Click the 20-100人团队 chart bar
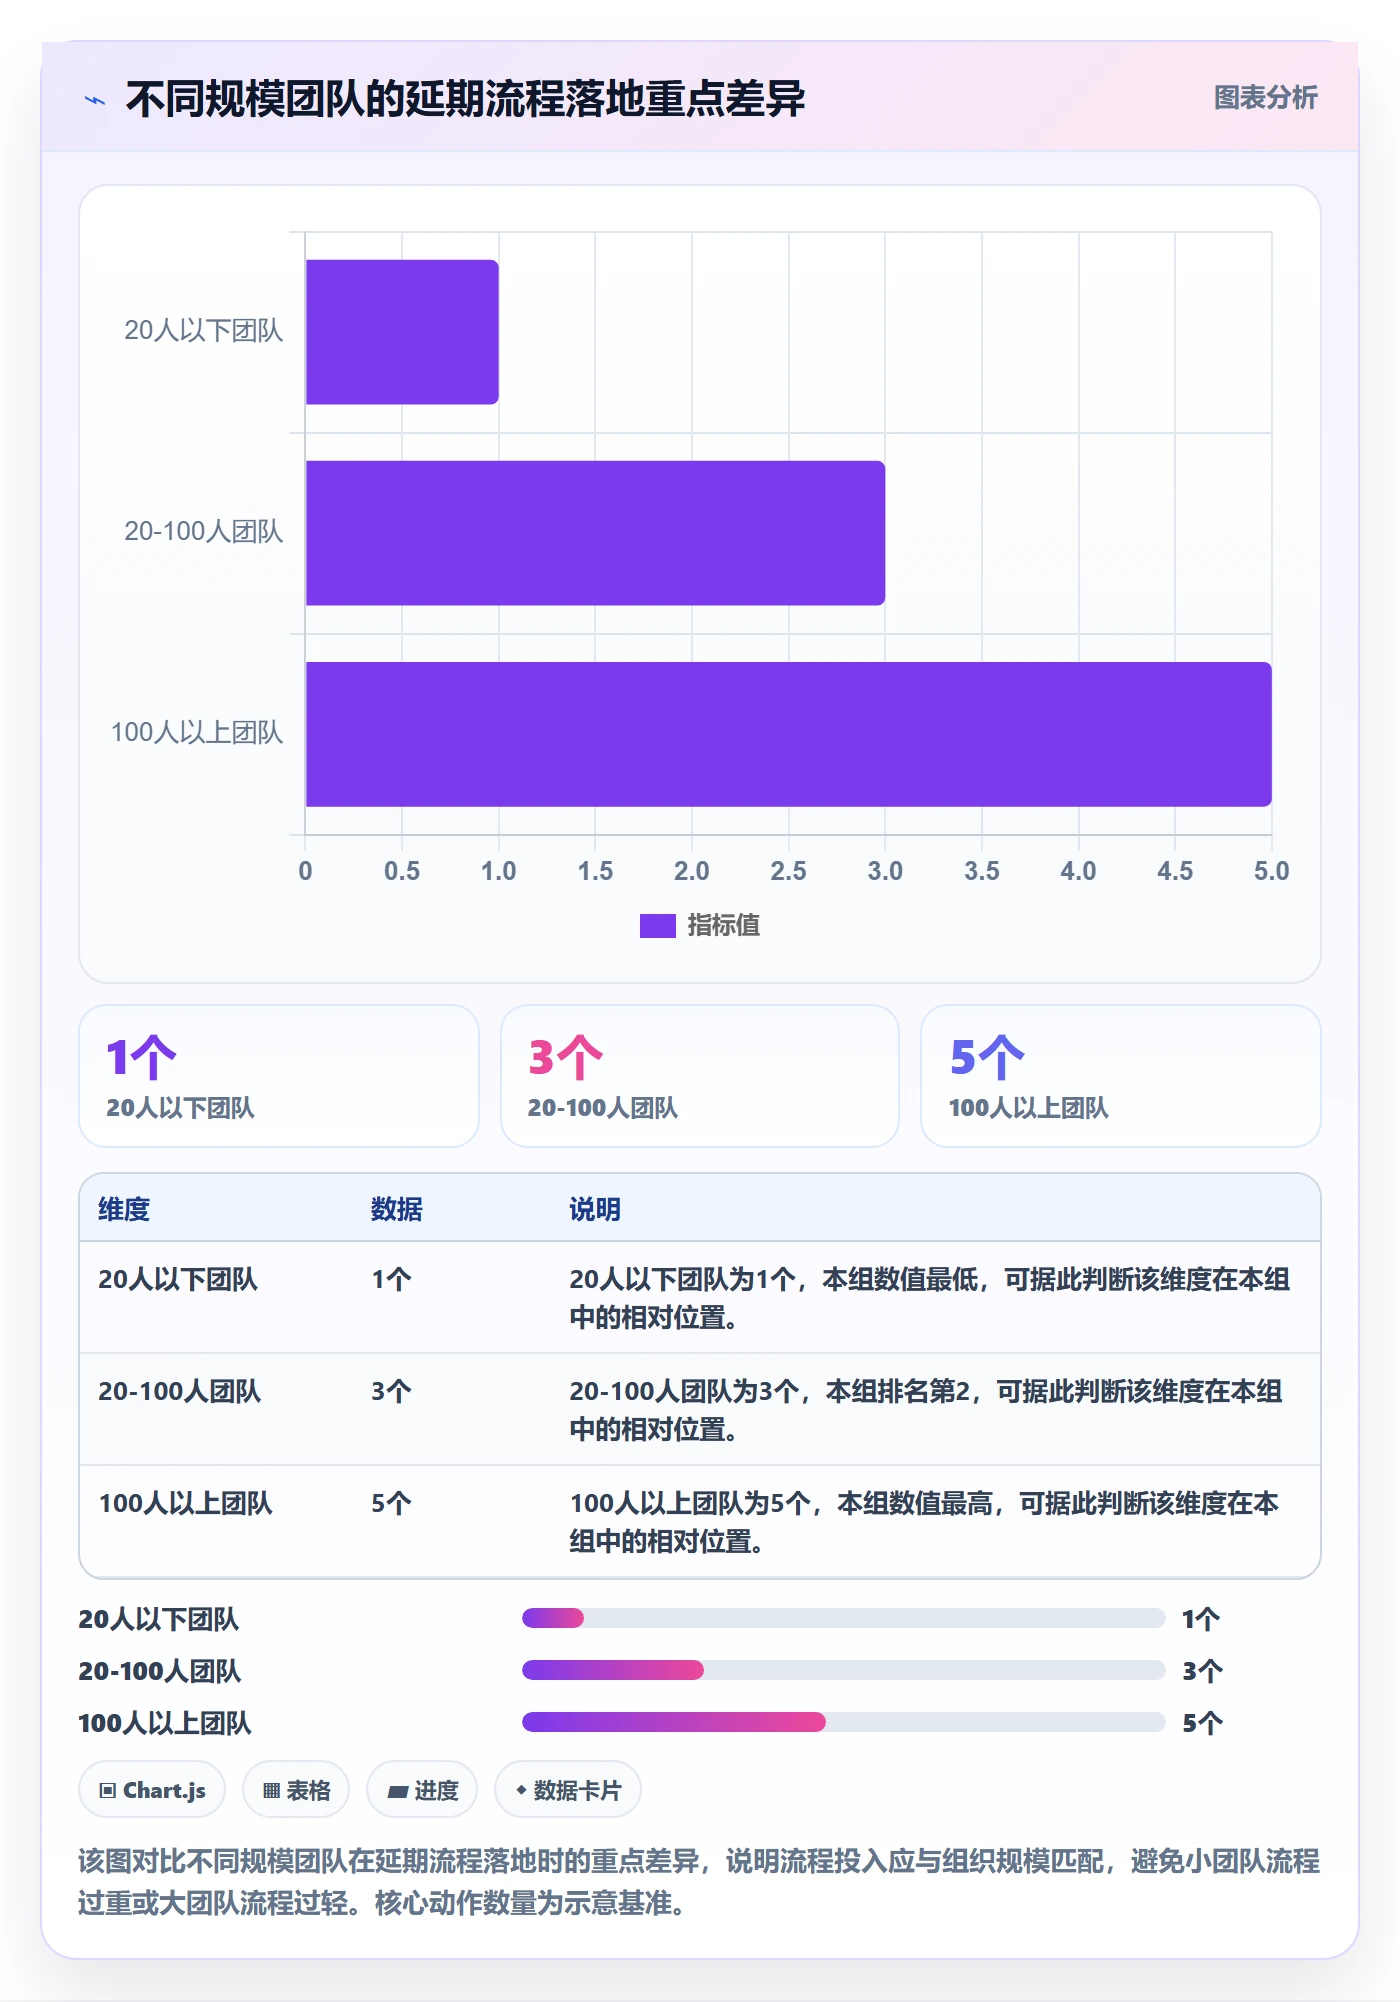The width and height of the screenshot is (1400, 2002). coord(595,533)
